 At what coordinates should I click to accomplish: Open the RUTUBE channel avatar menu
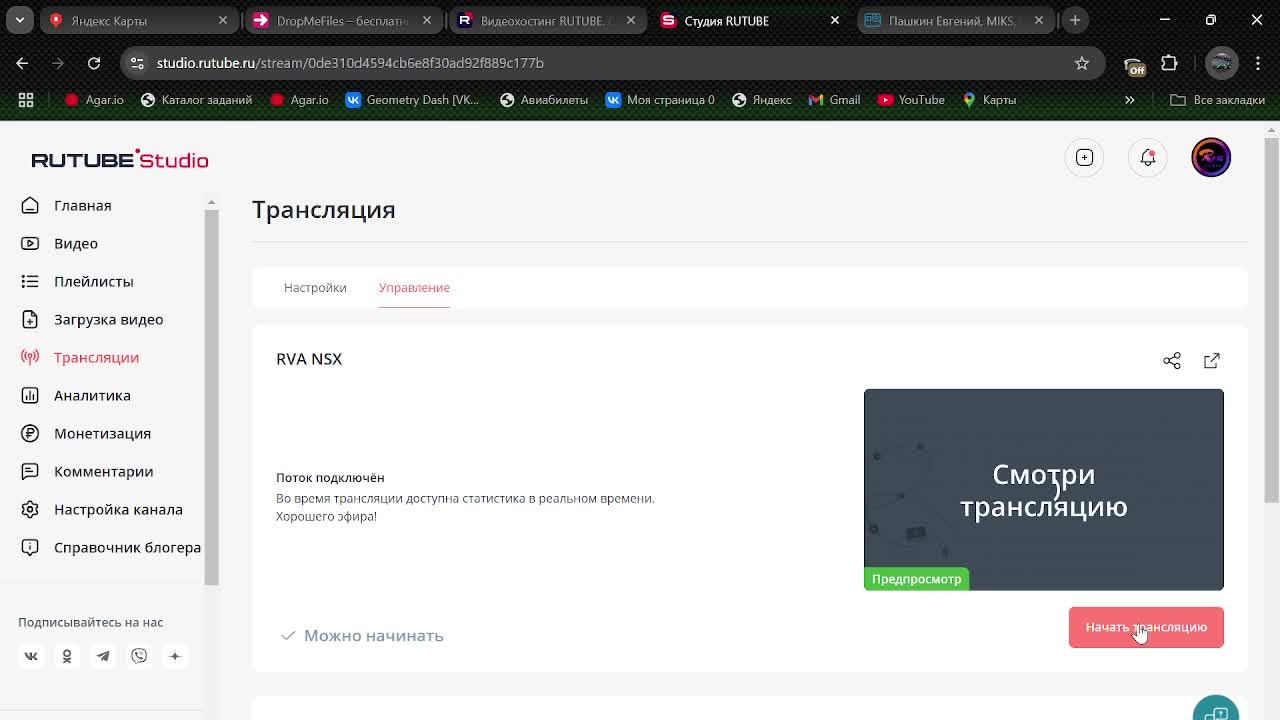pyautogui.click(x=1211, y=157)
